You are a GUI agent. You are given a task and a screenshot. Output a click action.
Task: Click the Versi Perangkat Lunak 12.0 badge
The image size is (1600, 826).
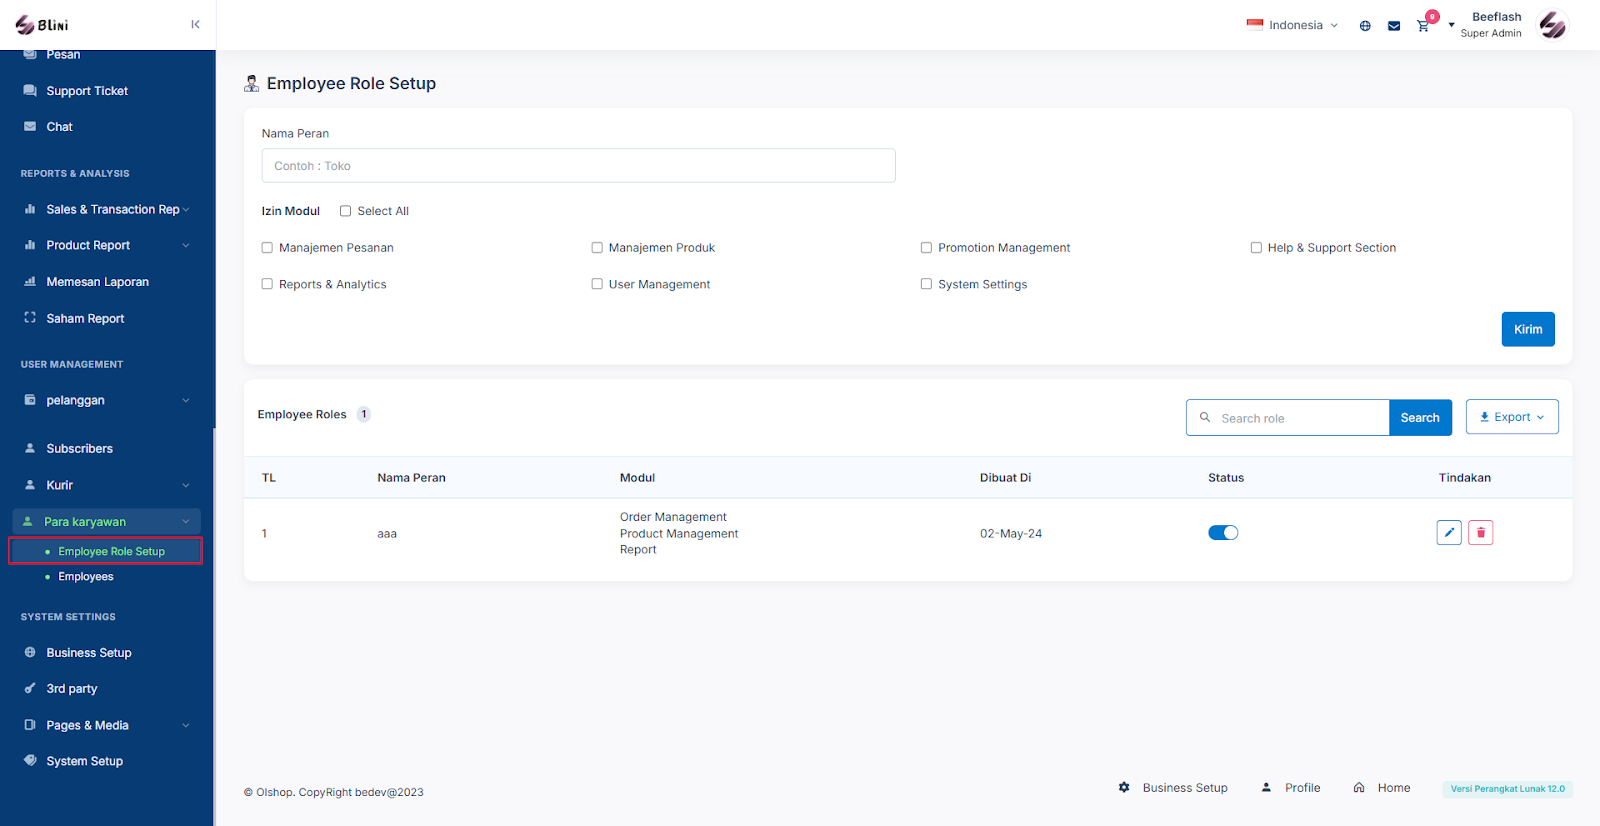tap(1507, 789)
